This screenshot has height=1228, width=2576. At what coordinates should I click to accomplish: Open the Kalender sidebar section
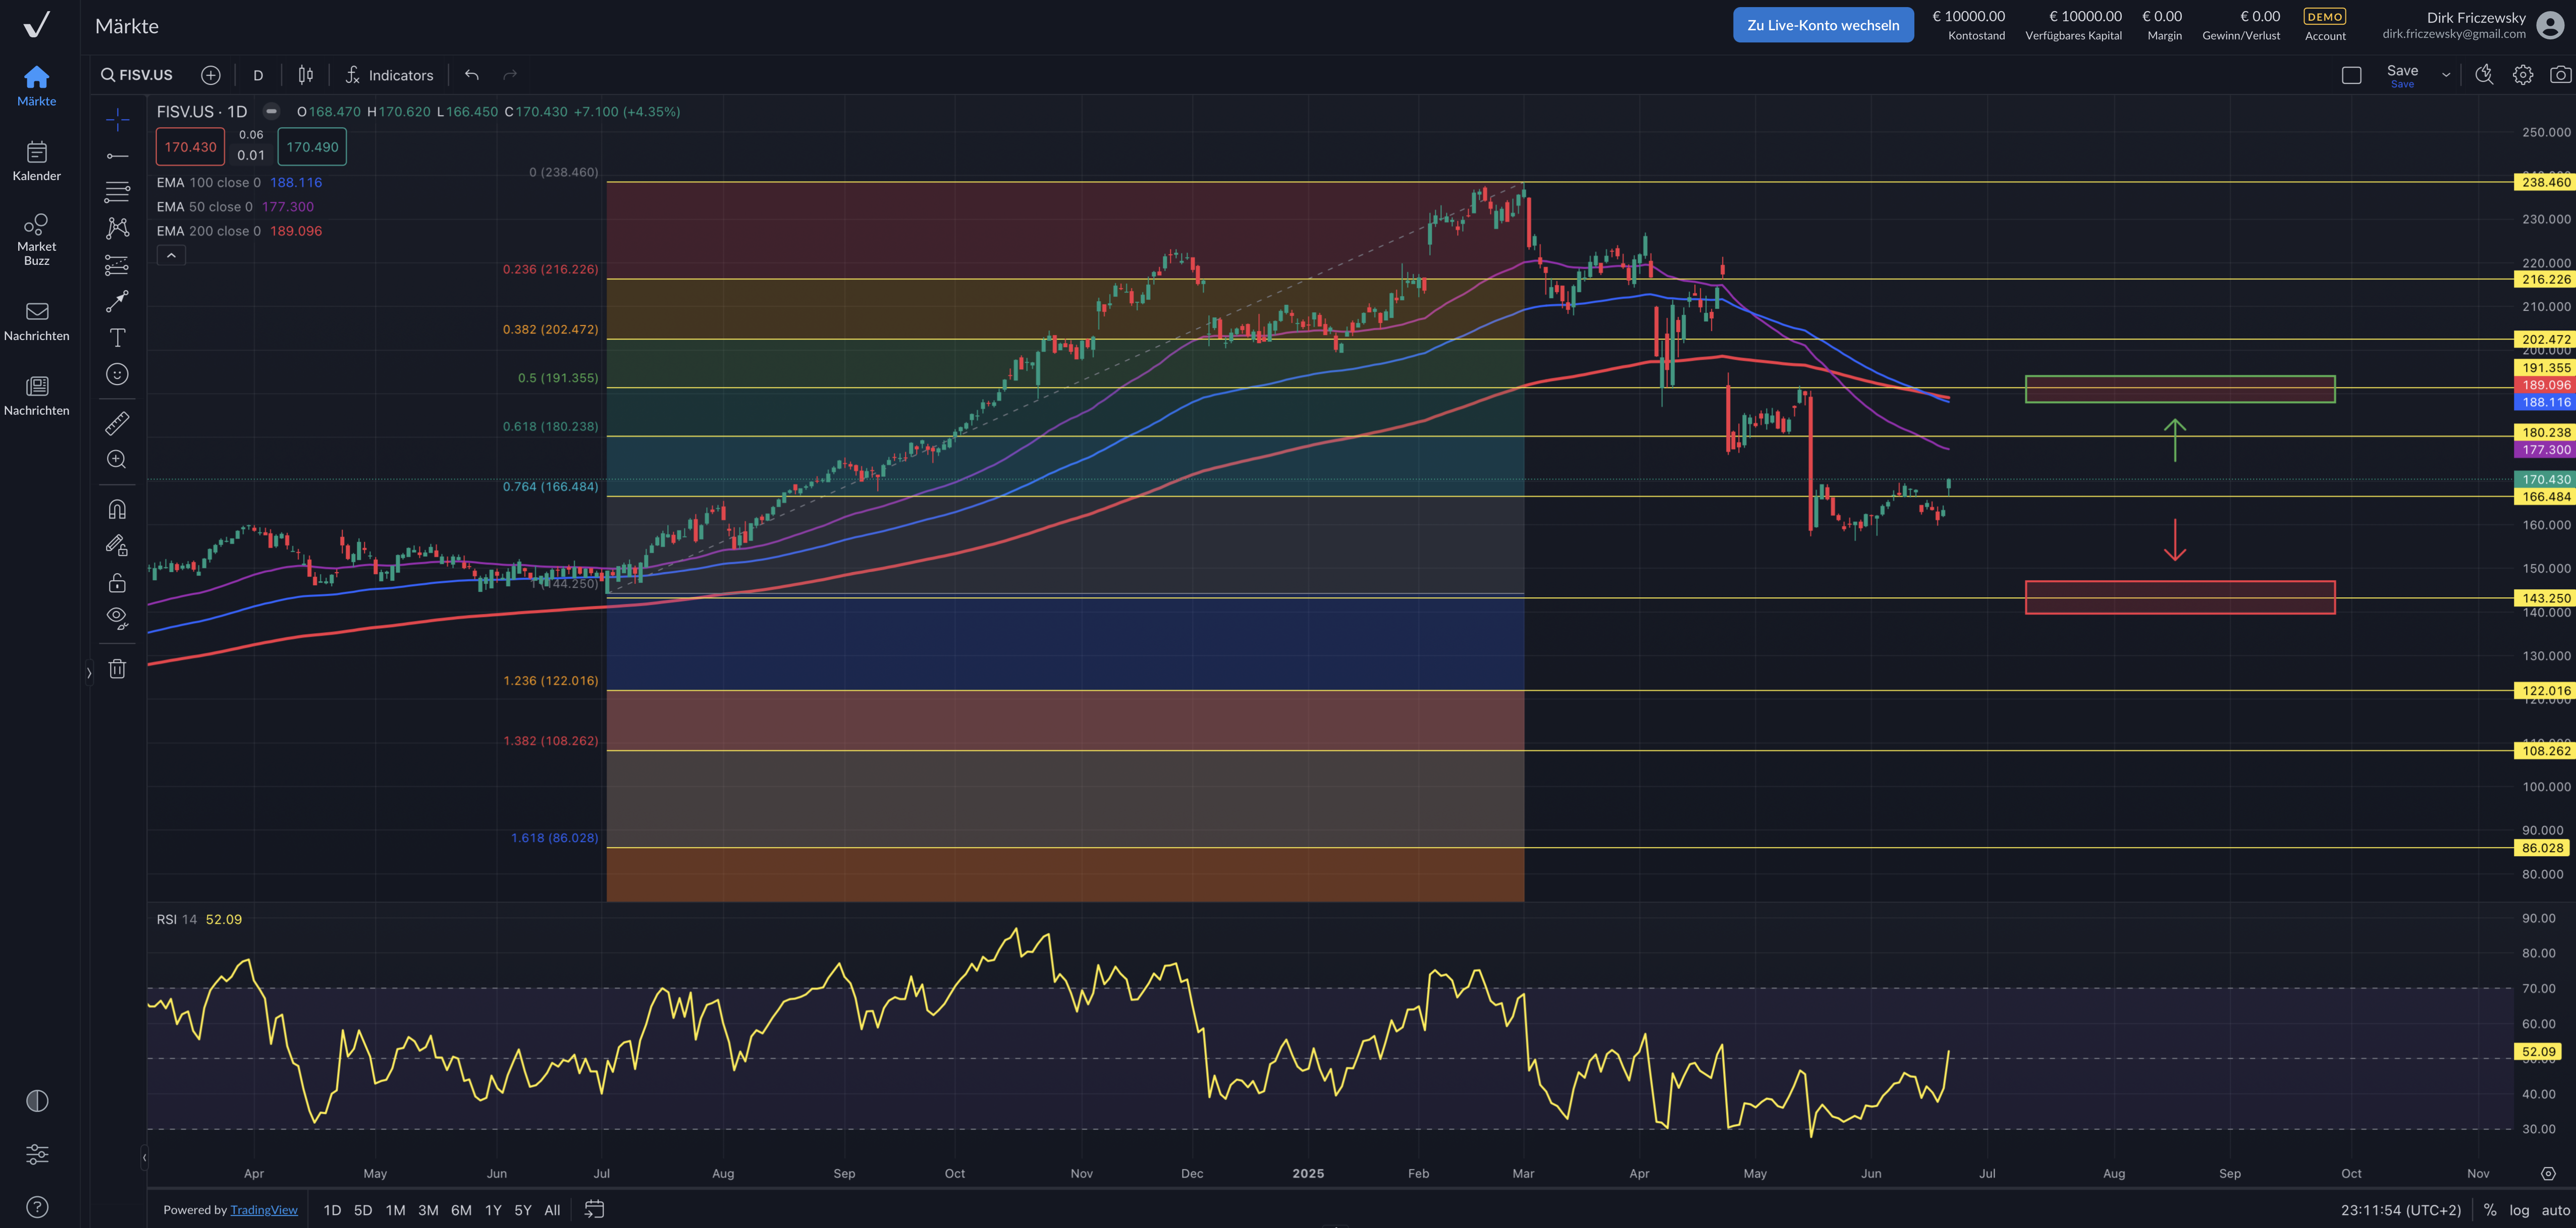pos(37,161)
